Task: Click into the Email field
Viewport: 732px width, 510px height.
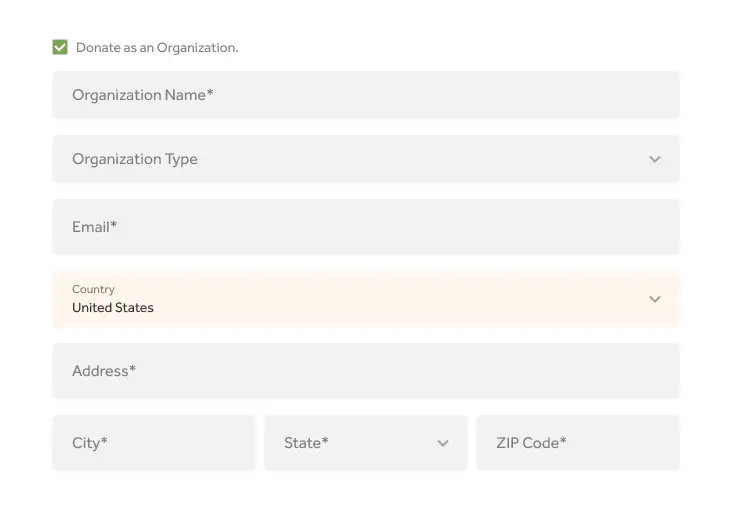Action: coord(365,227)
